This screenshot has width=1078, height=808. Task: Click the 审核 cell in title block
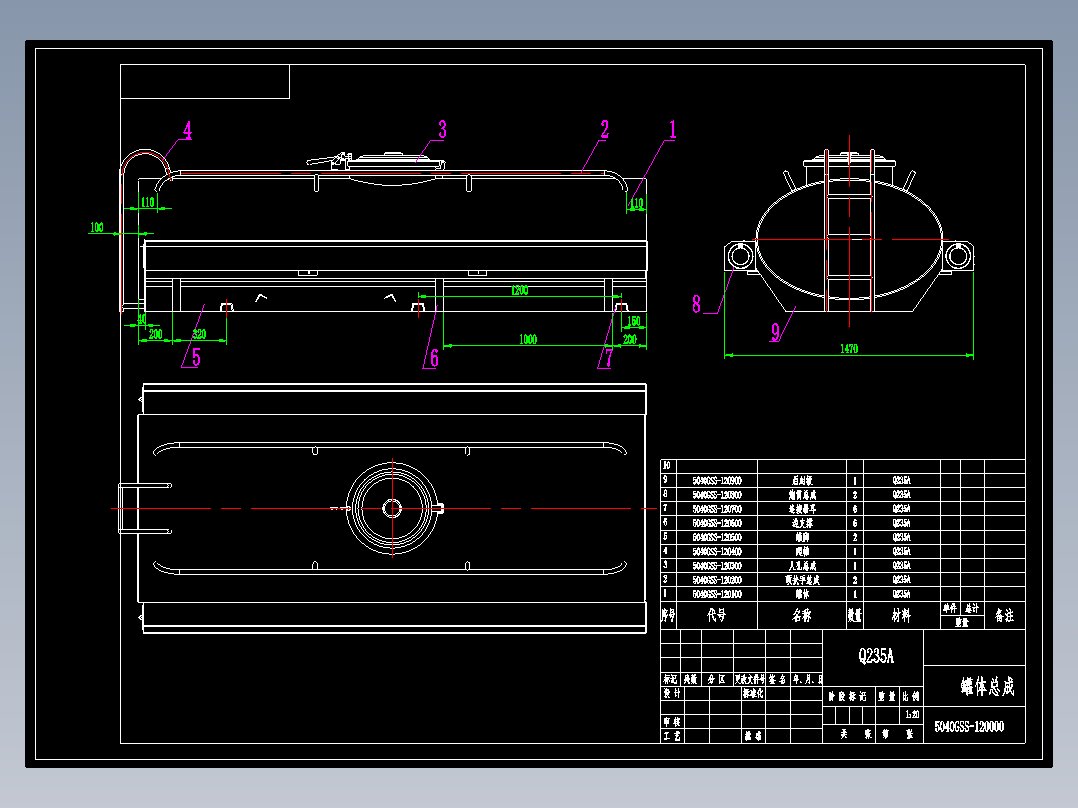pyautogui.click(x=672, y=721)
